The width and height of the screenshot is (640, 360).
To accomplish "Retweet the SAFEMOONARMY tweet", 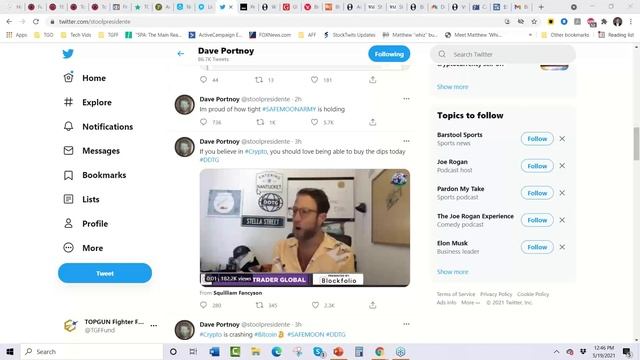I will pos(260,122).
